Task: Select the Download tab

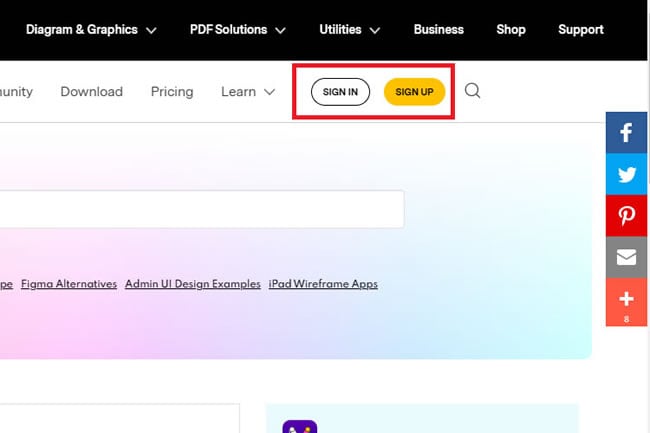Action: click(91, 91)
